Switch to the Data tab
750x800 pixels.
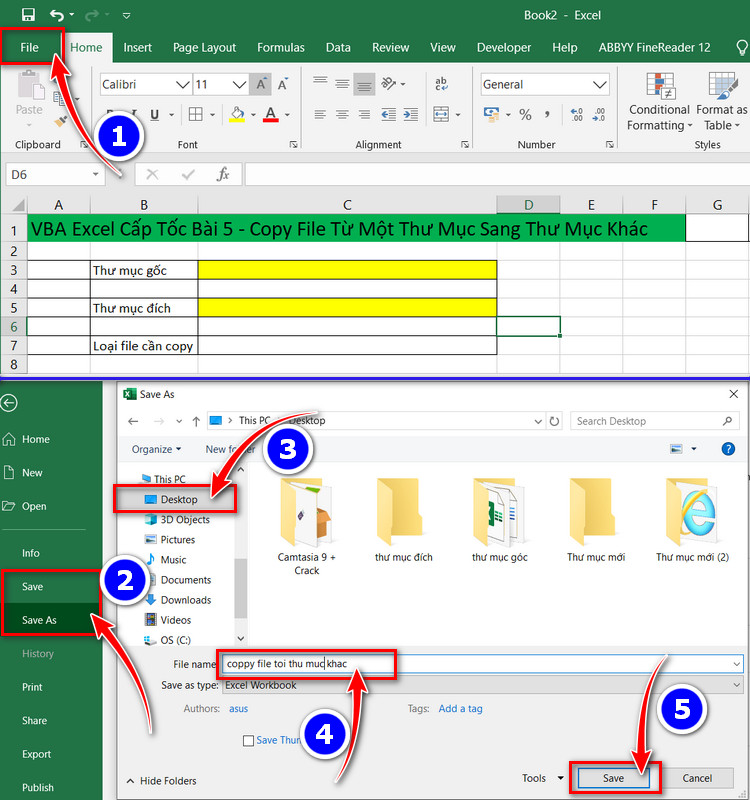338,47
